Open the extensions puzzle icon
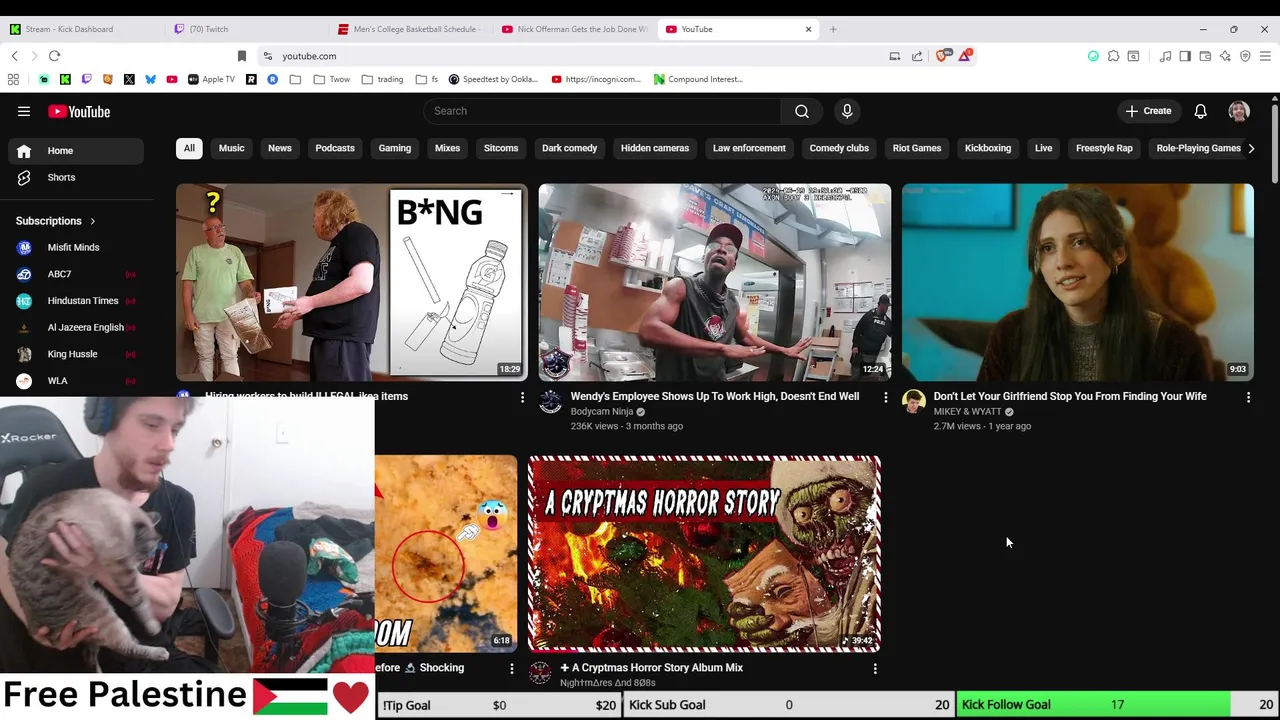Screen dimensions: 1280x720 point(1113,56)
